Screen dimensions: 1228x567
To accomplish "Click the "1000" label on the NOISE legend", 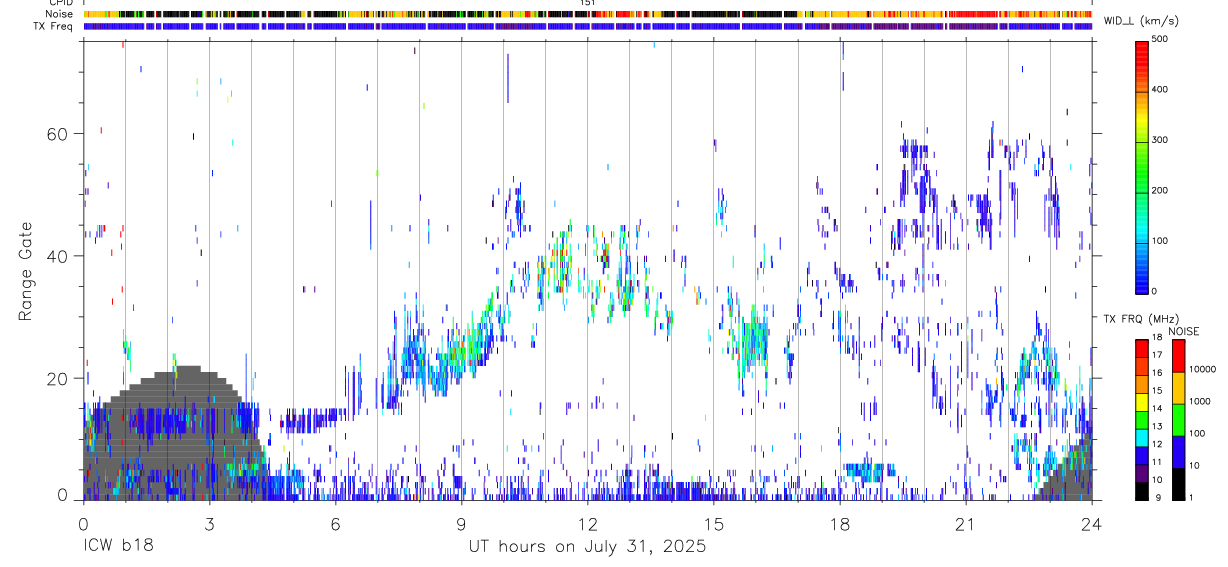I will 1201,401.
